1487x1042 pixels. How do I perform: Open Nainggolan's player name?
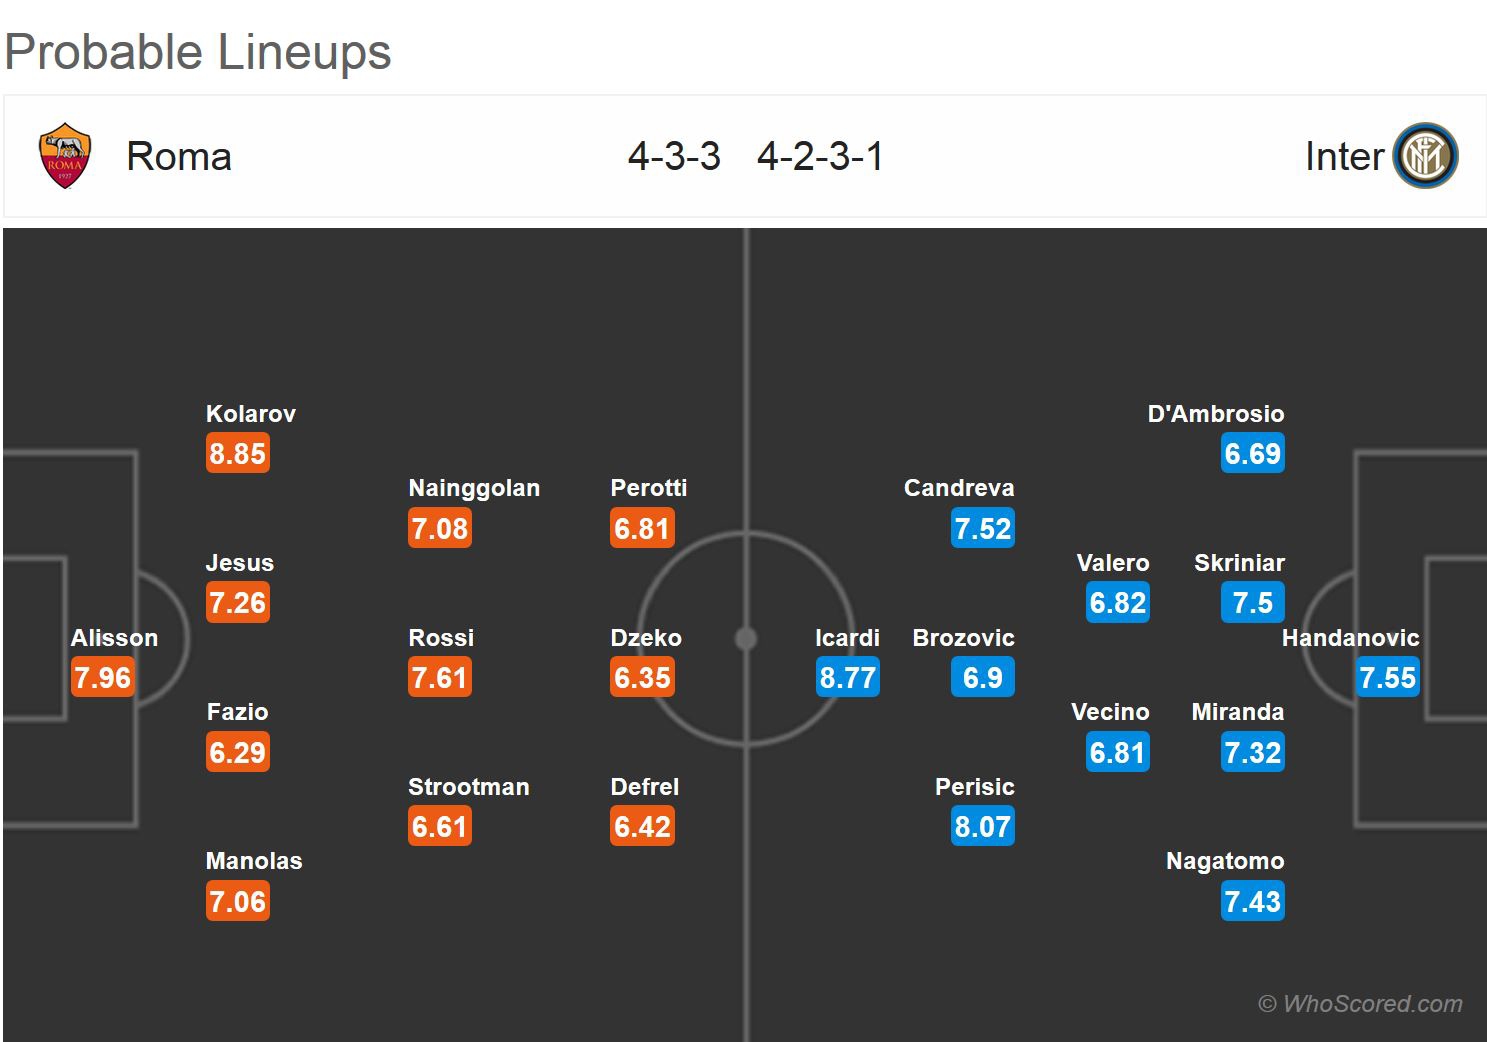click(474, 488)
